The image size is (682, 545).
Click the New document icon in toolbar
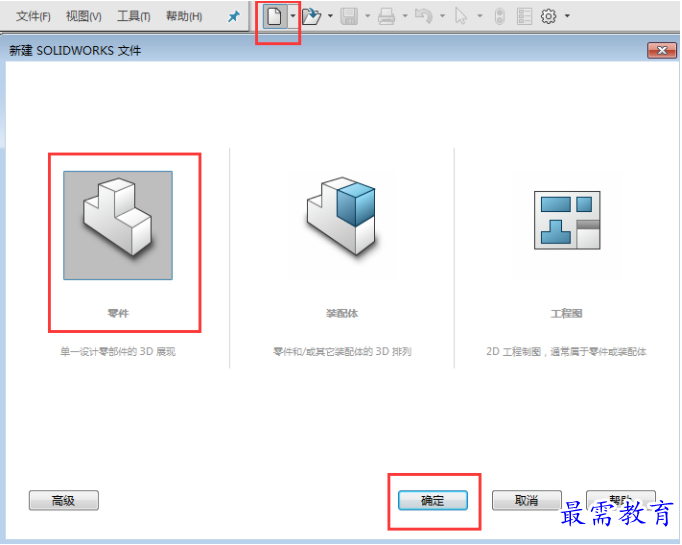tap(274, 17)
